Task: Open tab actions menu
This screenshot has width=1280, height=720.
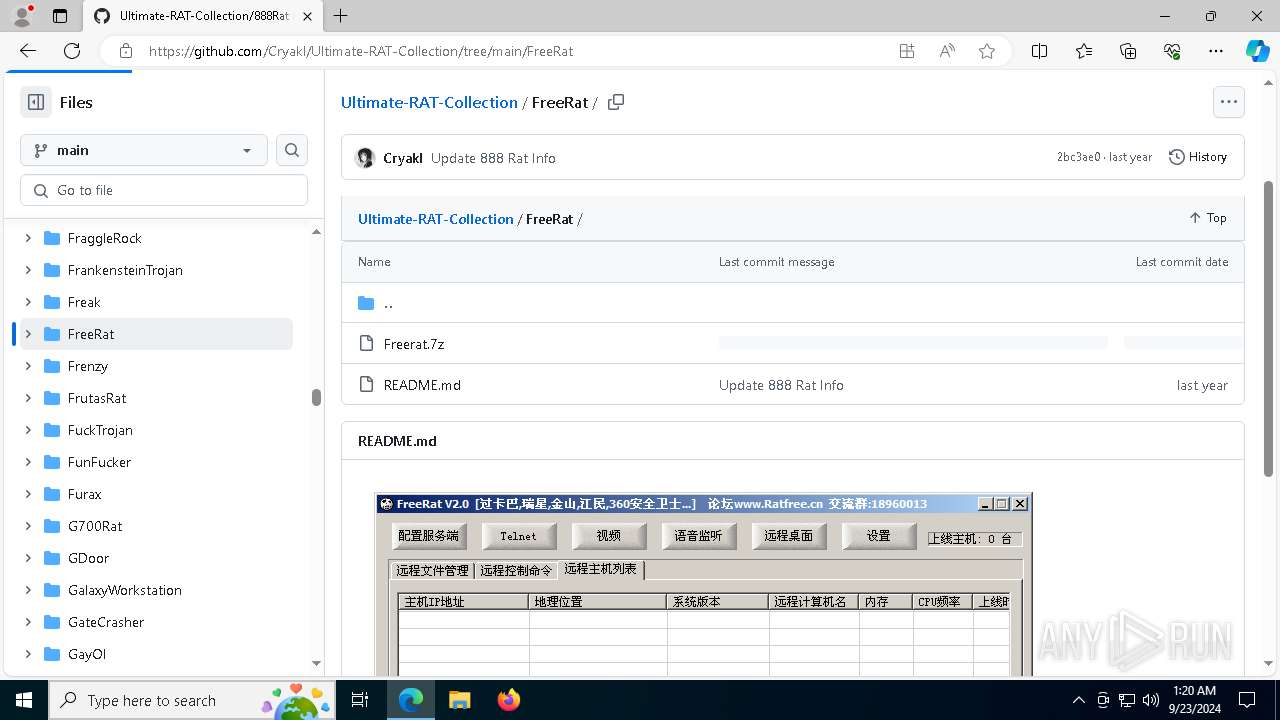Action: pos(60,16)
